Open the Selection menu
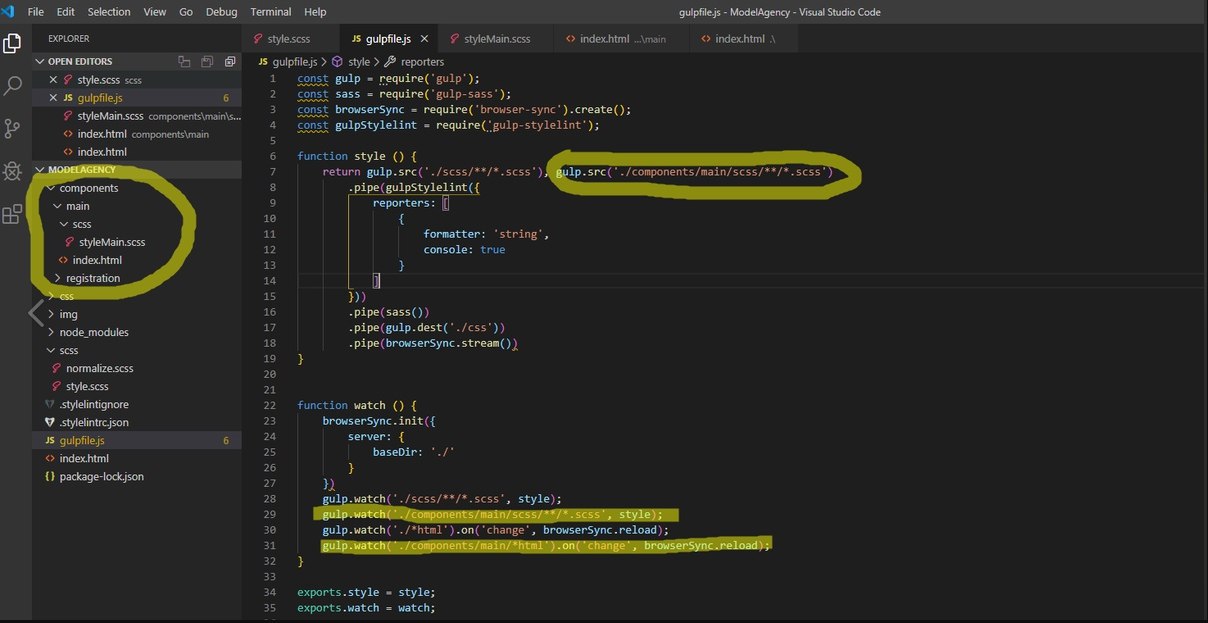This screenshot has height=623, width=1208. (109, 12)
